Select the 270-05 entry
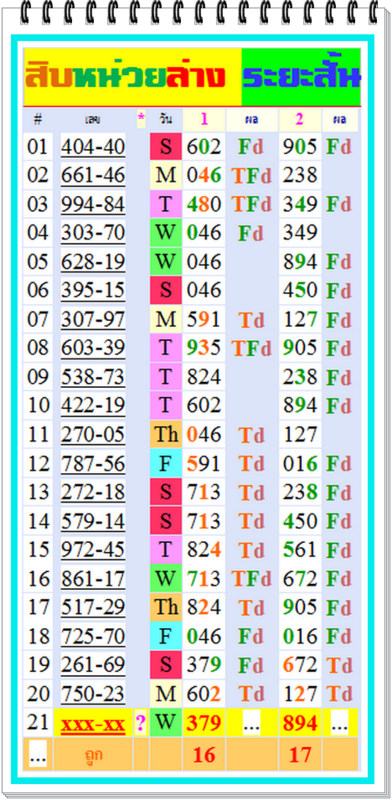The width and height of the screenshot is (392, 800). (93, 435)
